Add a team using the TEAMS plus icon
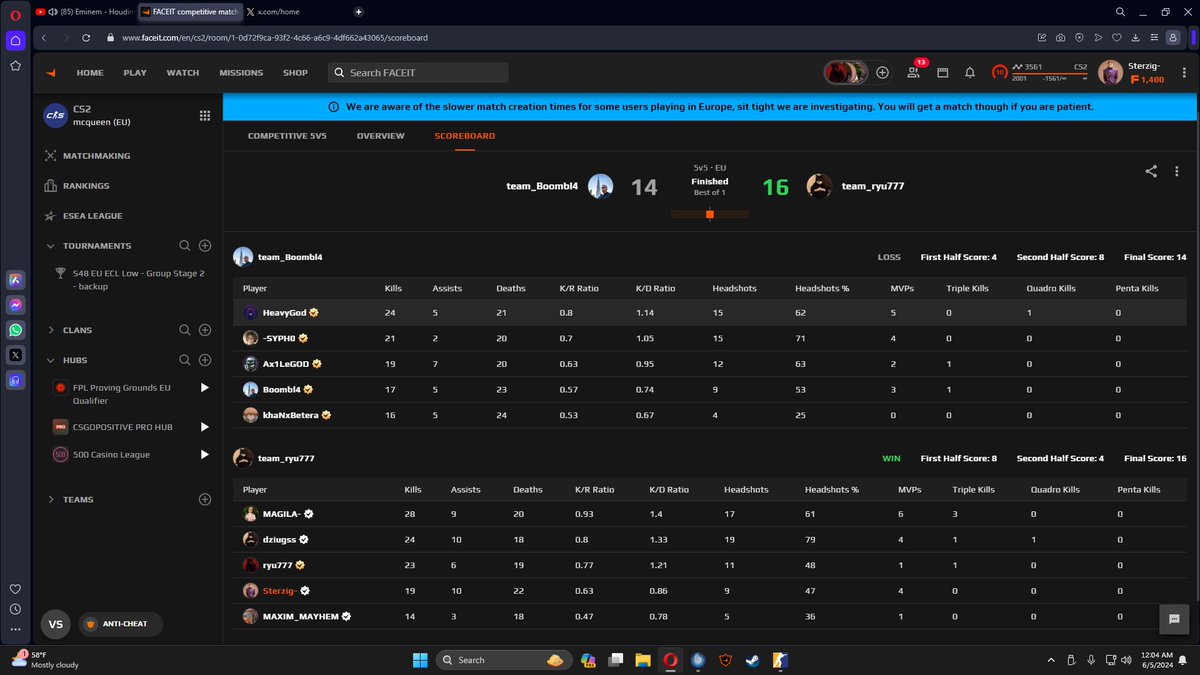The height and width of the screenshot is (675, 1200). (204, 499)
